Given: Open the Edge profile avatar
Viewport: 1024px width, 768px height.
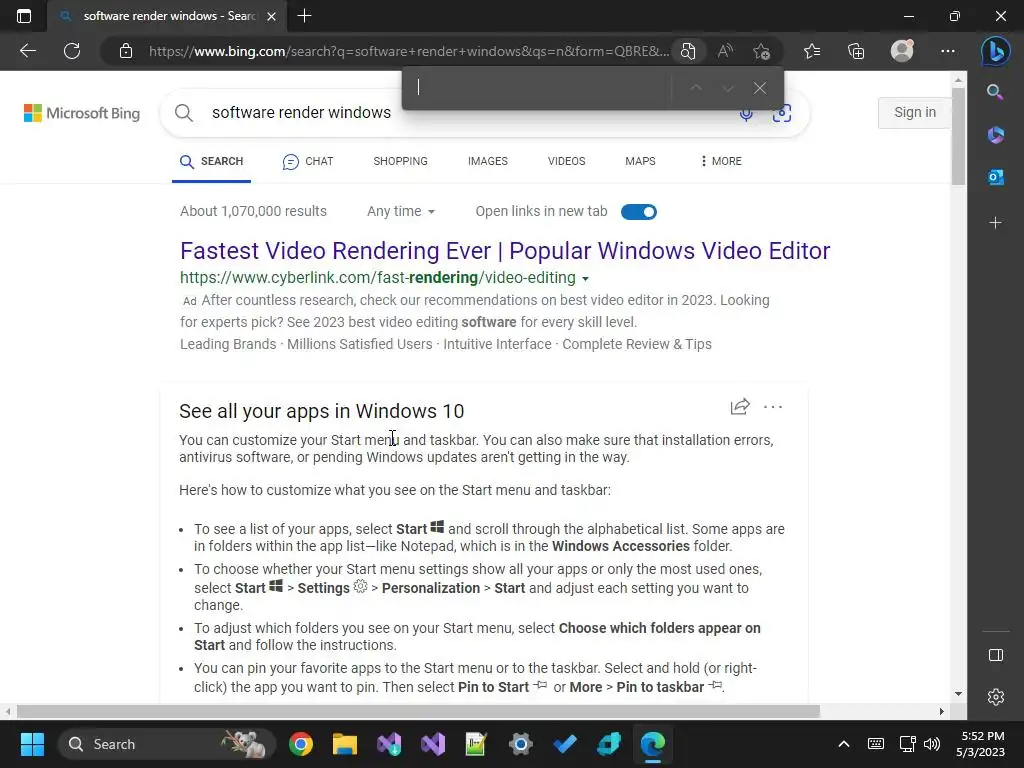Looking at the screenshot, I should click(902, 51).
